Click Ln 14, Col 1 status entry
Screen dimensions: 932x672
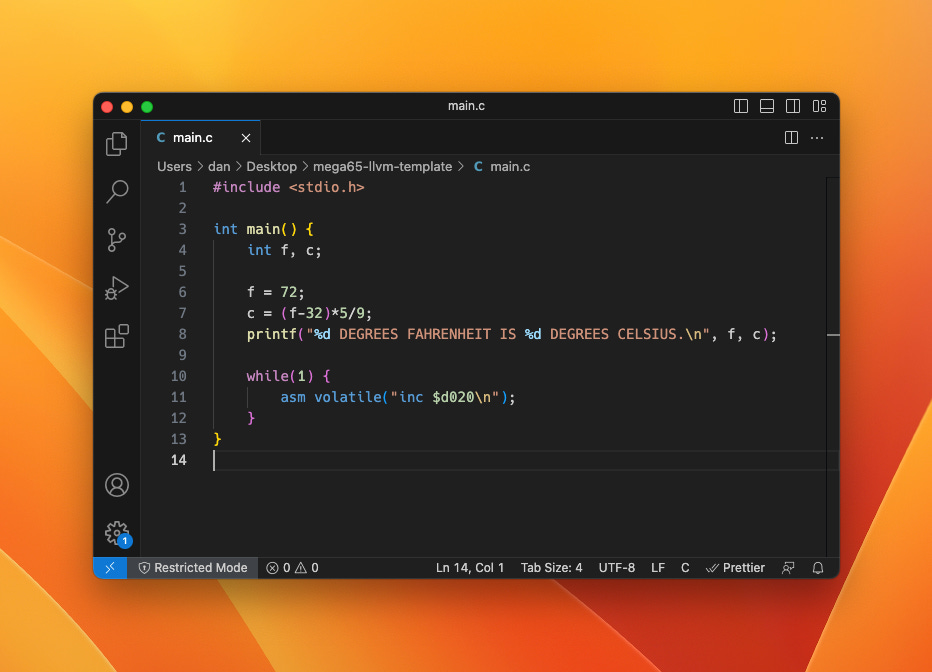[x=470, y=568]
